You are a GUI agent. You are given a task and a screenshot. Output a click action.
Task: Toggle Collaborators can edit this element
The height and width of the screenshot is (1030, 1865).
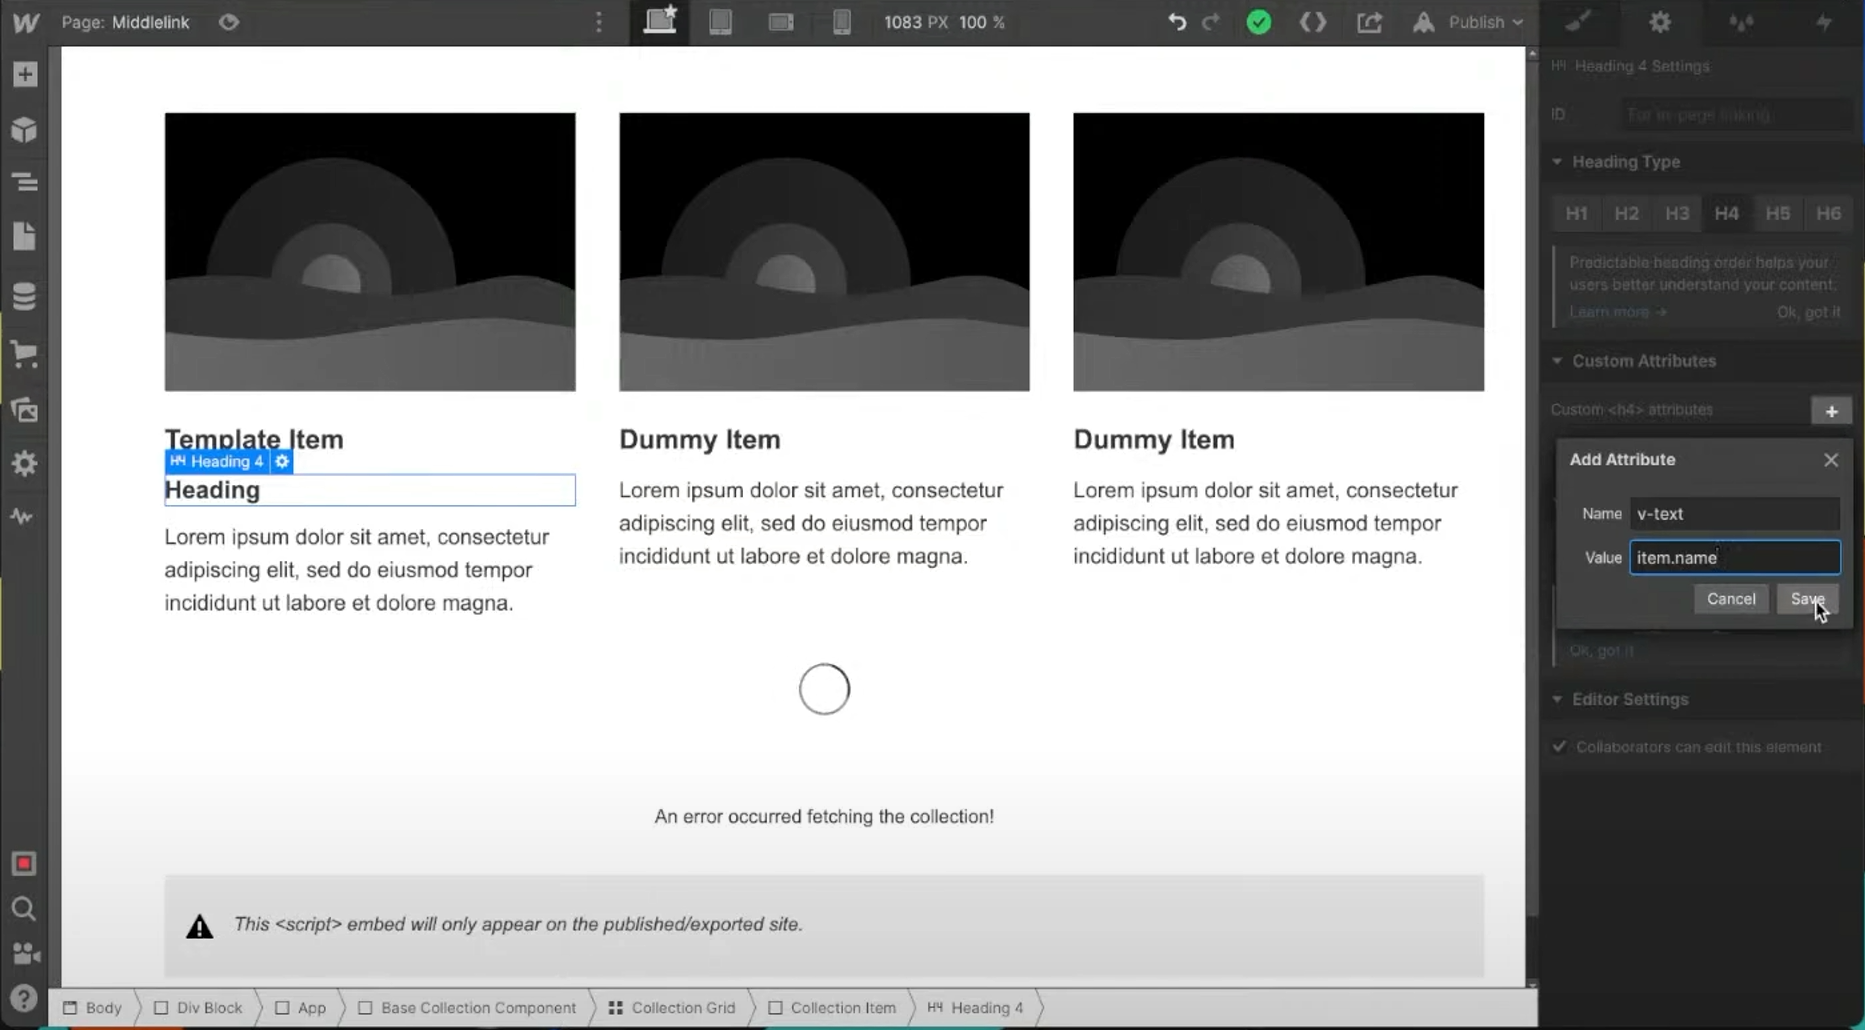1559,747
